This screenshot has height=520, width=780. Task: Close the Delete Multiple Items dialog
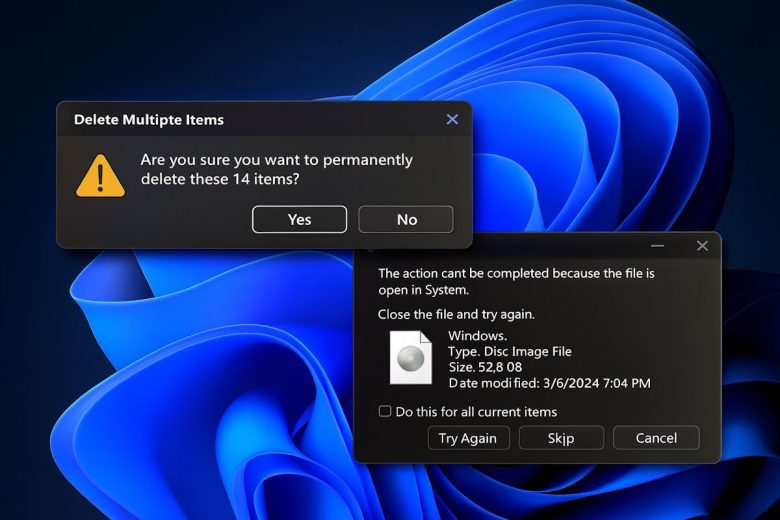[x=452, y=119]
